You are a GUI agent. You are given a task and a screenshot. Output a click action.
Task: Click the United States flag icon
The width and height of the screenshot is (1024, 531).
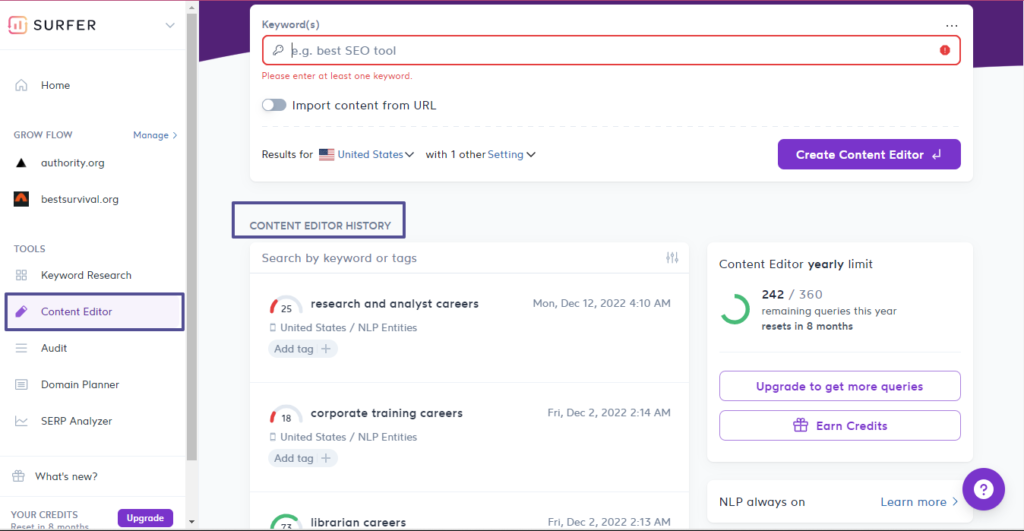pyautogui.click(x=327, y=155)
